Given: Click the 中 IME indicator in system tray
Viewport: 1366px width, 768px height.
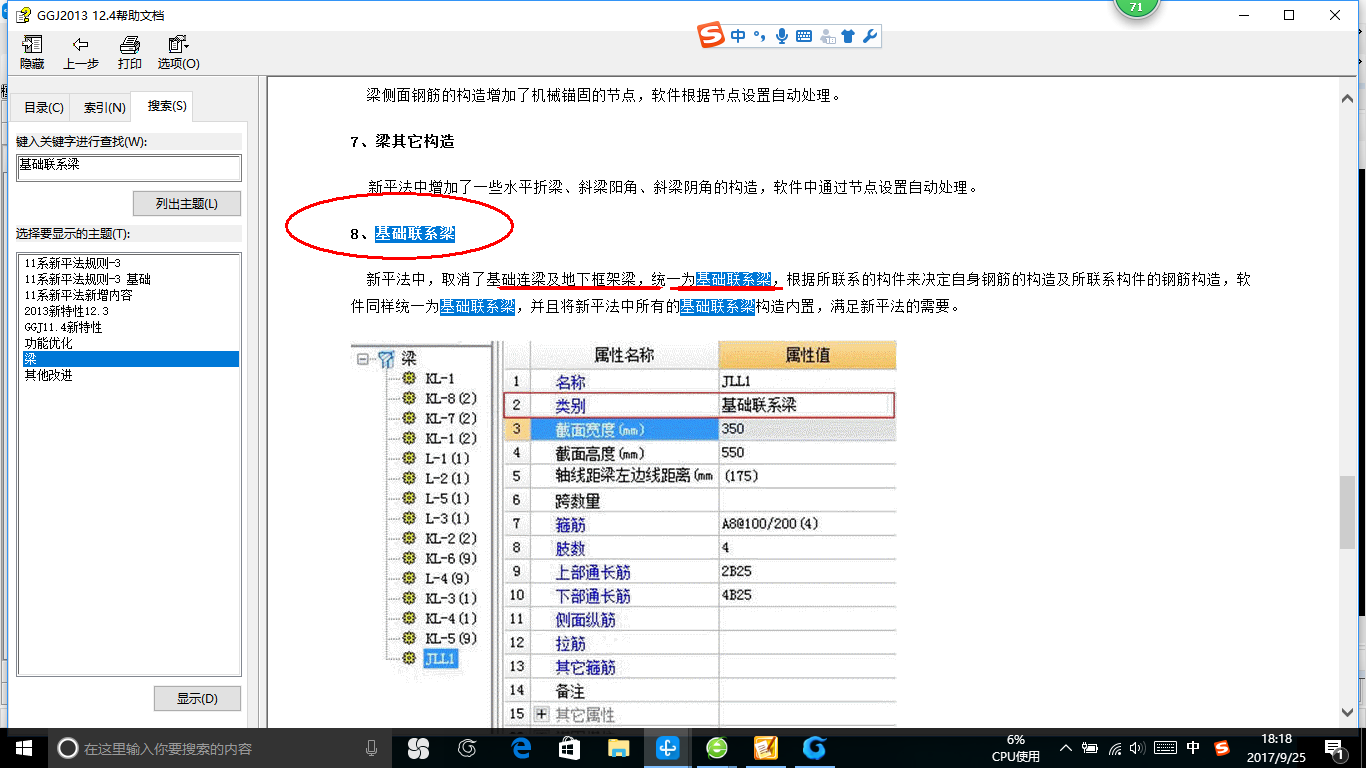Looking at the screenshot, I should (x=1193, y=748).
